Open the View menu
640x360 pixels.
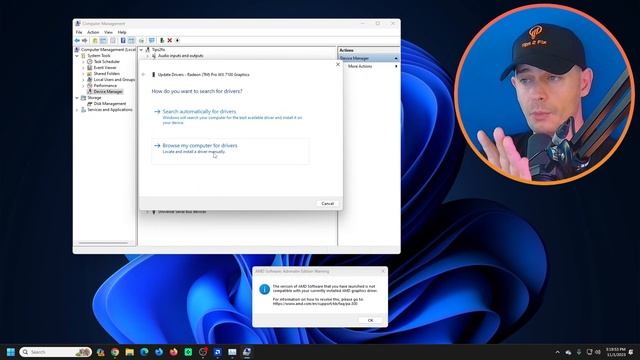[x=108, y=32]
